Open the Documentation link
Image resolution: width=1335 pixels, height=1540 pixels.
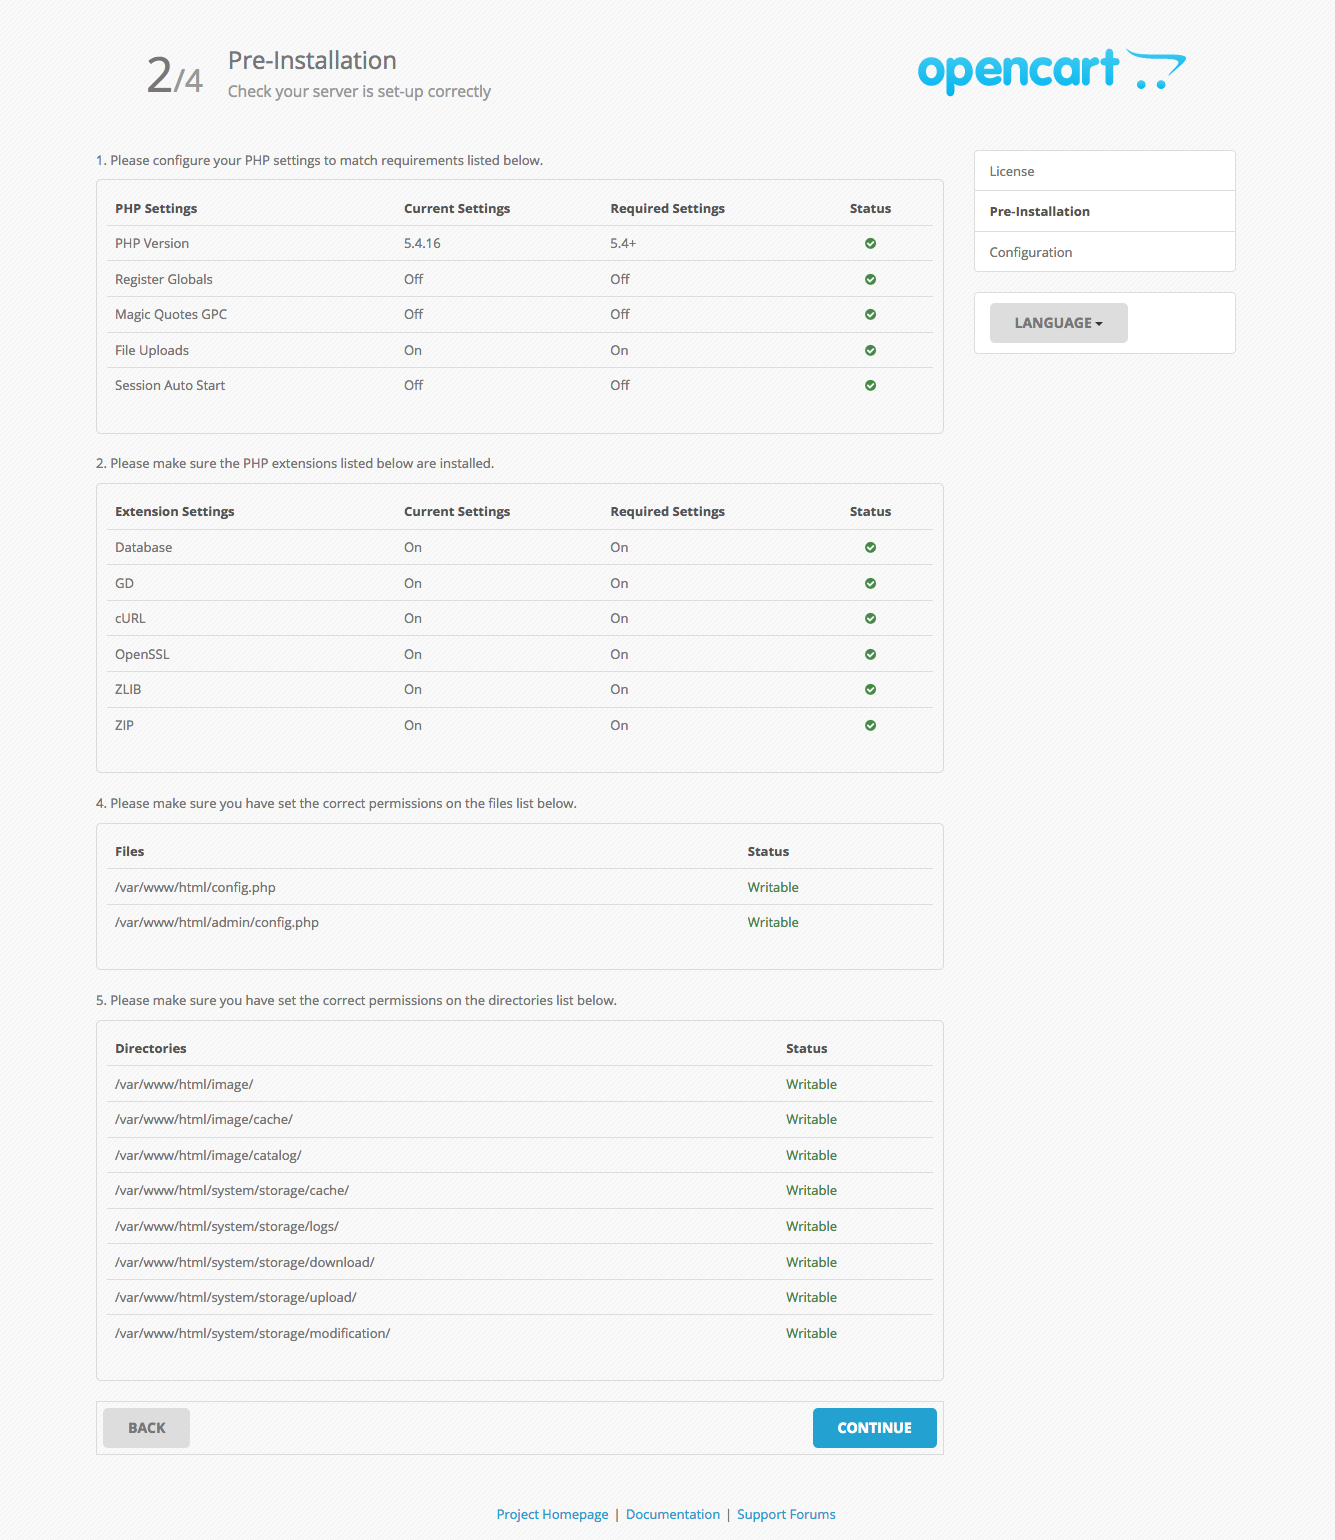(x=673, y=1515)
